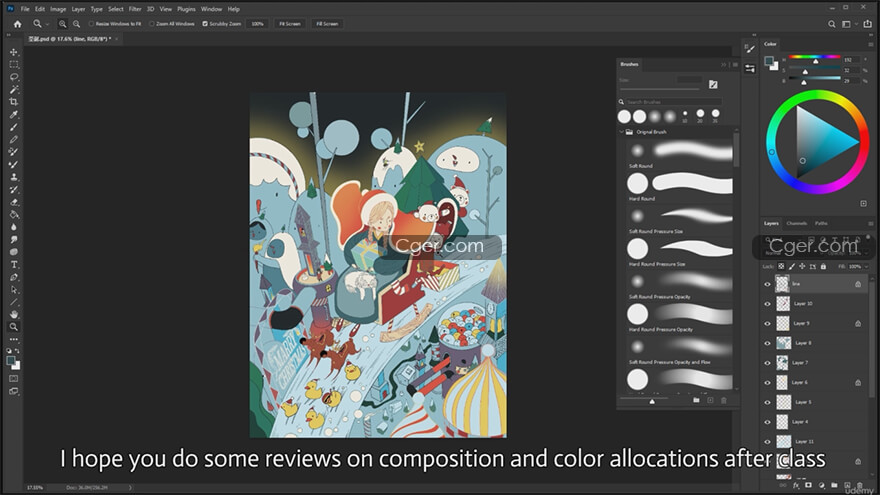The image size is (880, 495).
Task: Select the Lasso tool
Action: (x=13, y=77)
